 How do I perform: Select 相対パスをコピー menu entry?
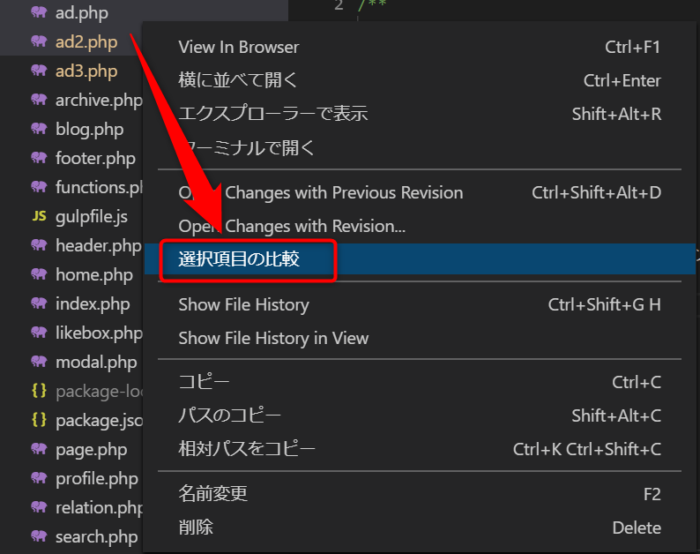(x=247, y=449)
